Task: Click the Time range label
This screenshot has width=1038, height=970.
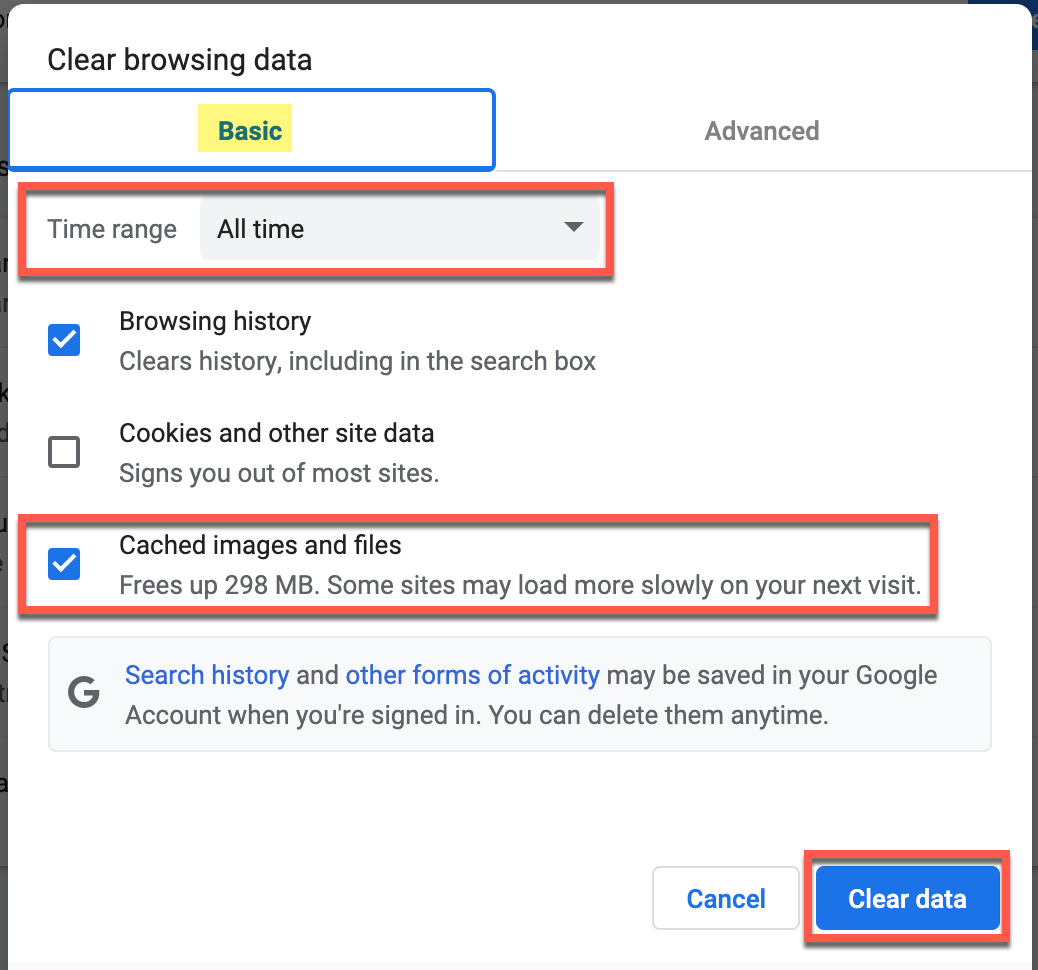Action: click(x=111, y=228)
